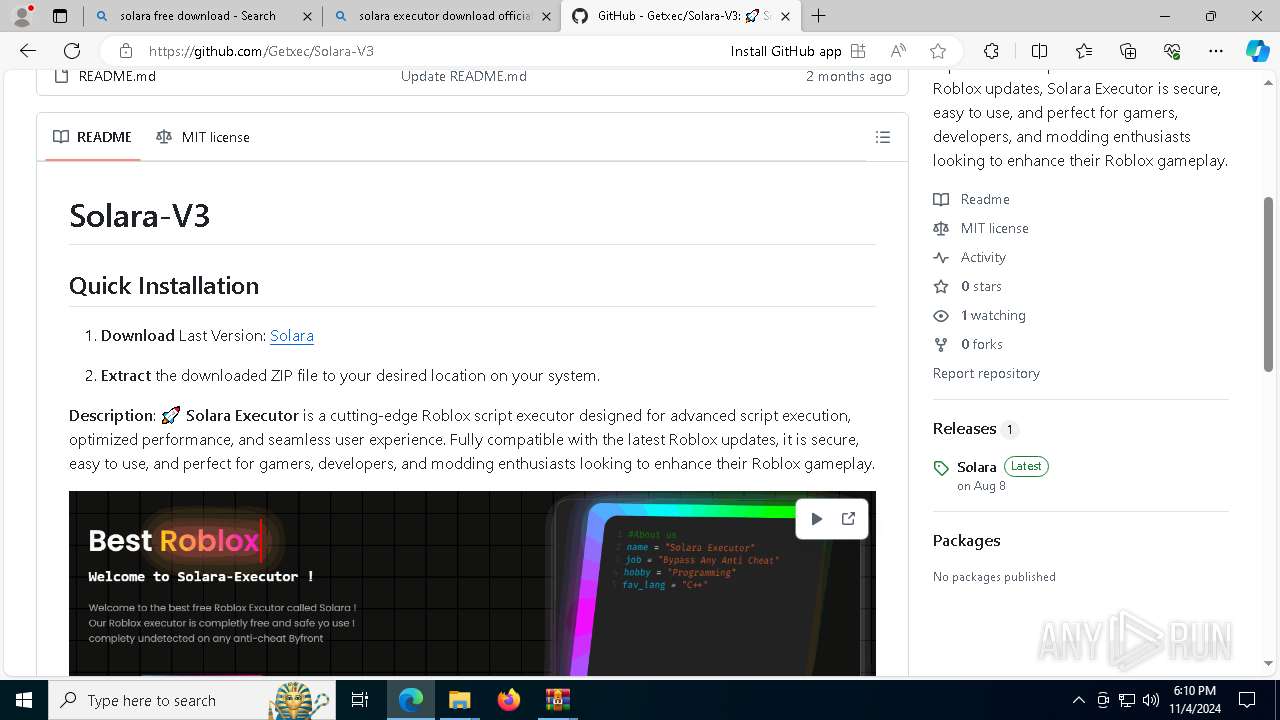Open Favorites list icon
The image size is (1280, 720).
point(1084,51)
